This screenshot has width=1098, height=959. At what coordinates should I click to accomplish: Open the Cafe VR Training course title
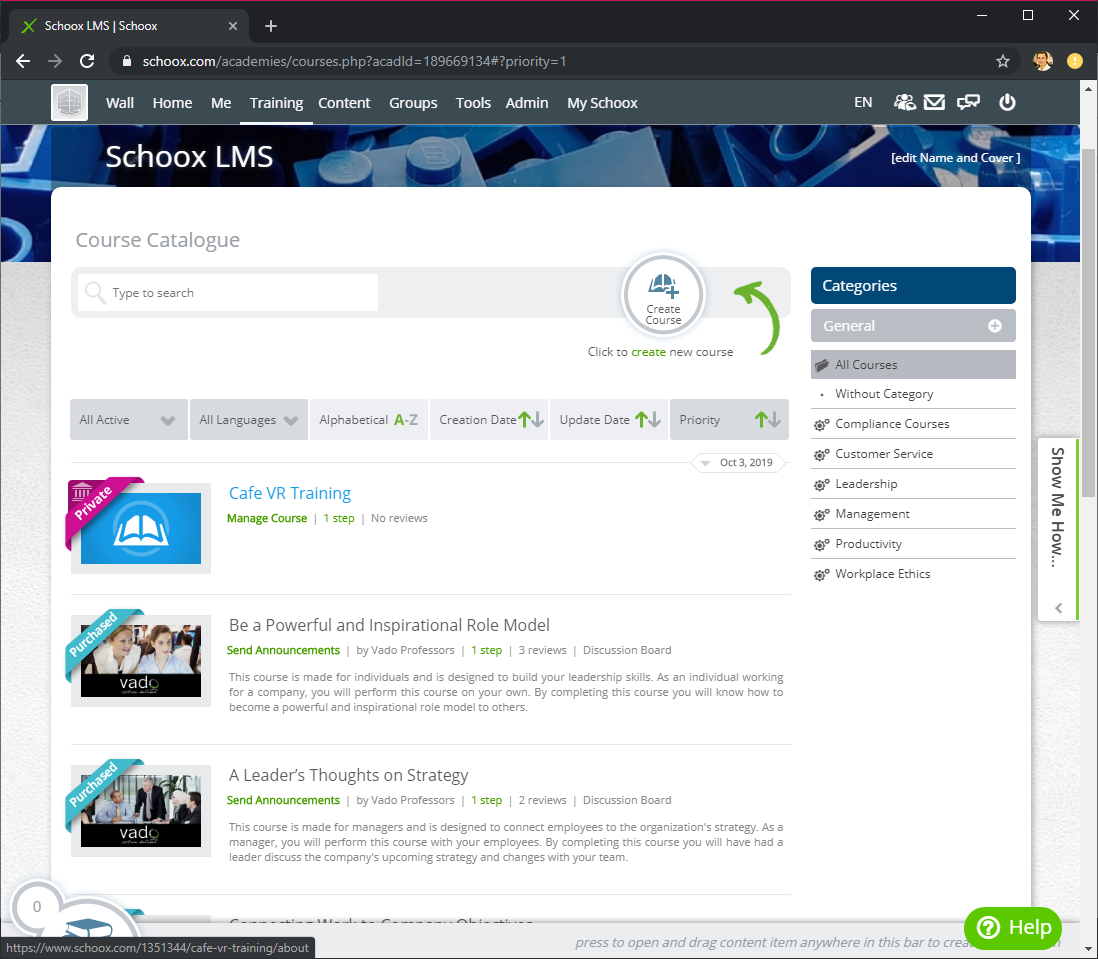click(x=290, y=494)
